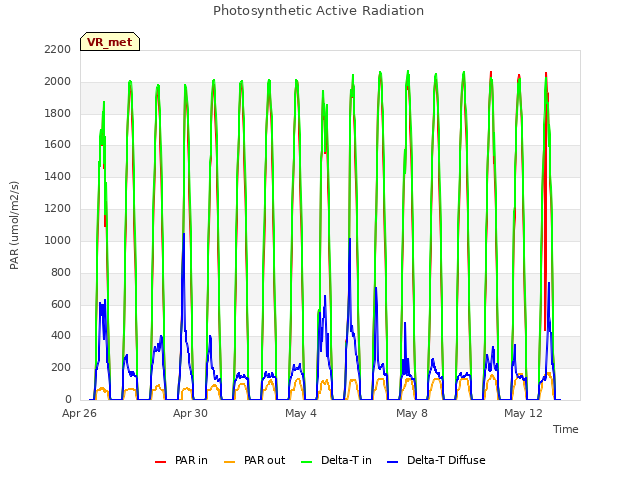The width and height of the screenshot is (640, 480).
Task: Click the Time axis title
Action: coord(566,429)
